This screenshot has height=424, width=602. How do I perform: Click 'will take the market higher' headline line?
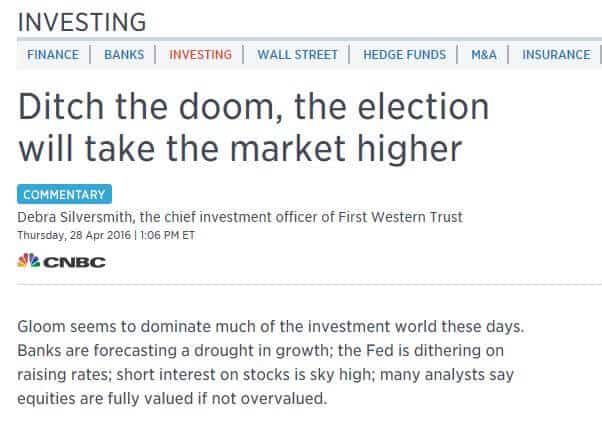tap(240, 148)
